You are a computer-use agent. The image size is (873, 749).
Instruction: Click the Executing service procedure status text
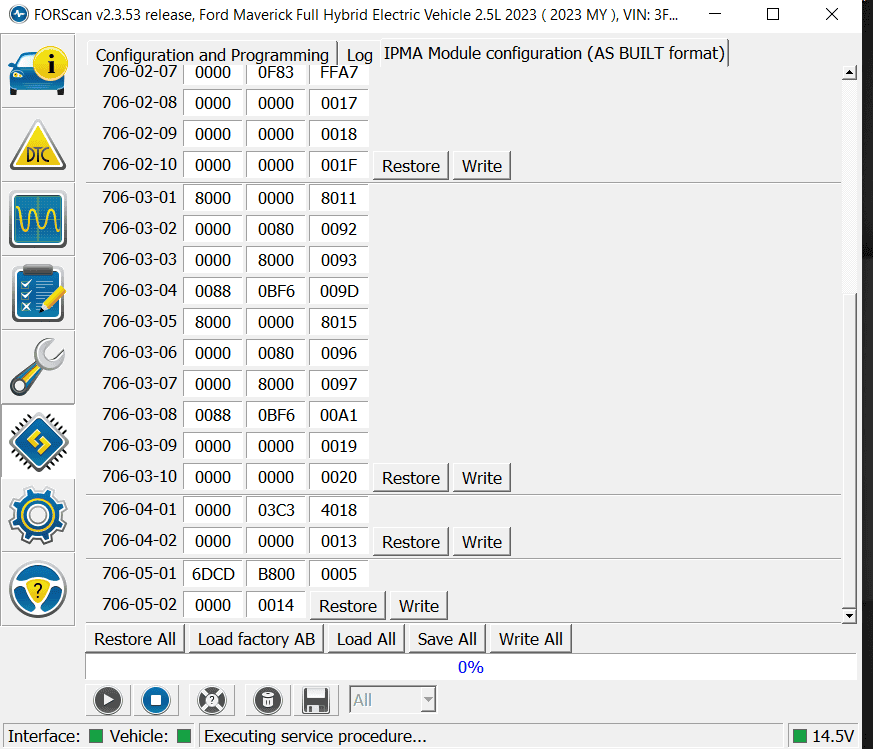point(315,736)
